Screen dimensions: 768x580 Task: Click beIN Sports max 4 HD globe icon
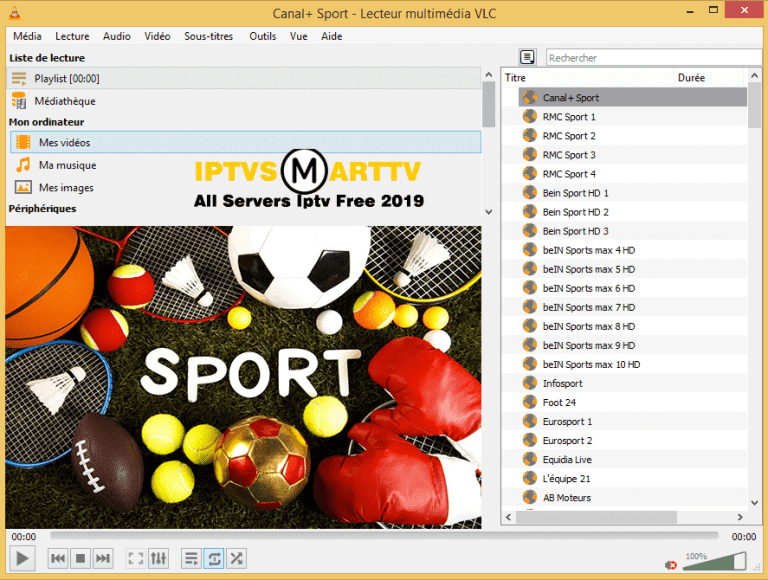(x=529, y=250)
